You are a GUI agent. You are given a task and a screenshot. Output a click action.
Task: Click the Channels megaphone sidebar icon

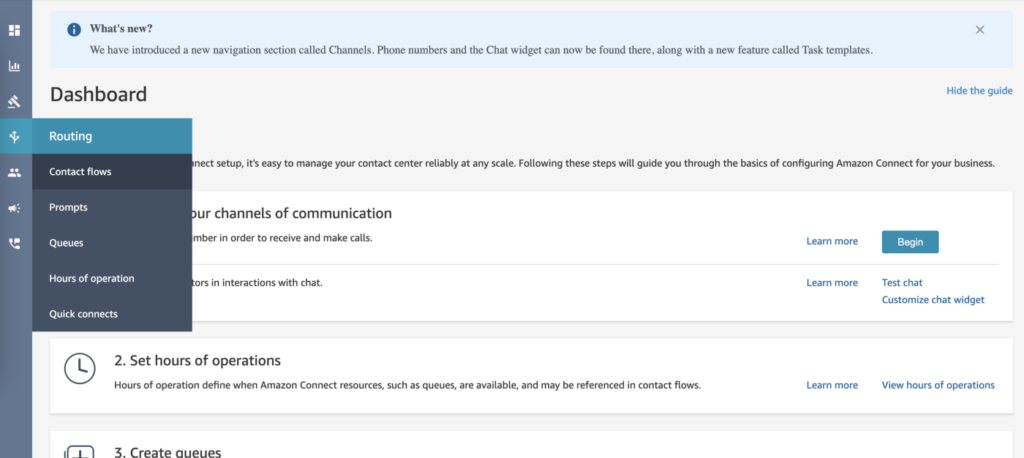[14, 208]
